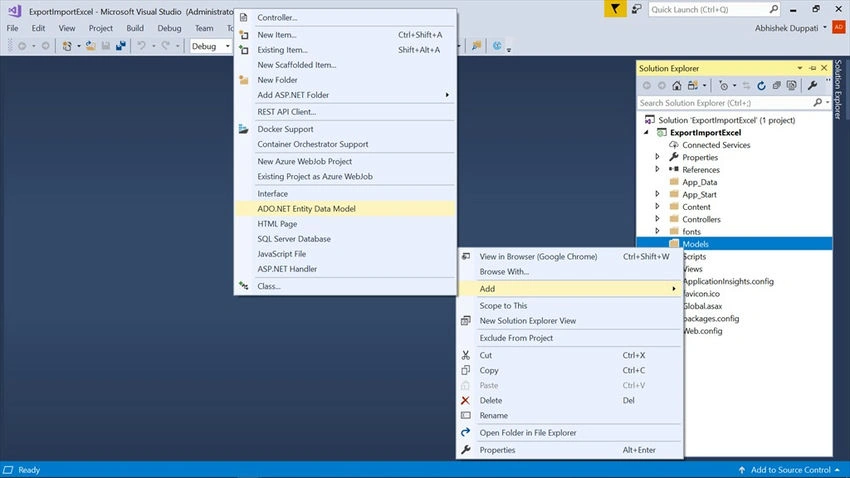Open user account dropdown next to Abhishek Duppati
This screenshot has height=478, width=850.
825,28
